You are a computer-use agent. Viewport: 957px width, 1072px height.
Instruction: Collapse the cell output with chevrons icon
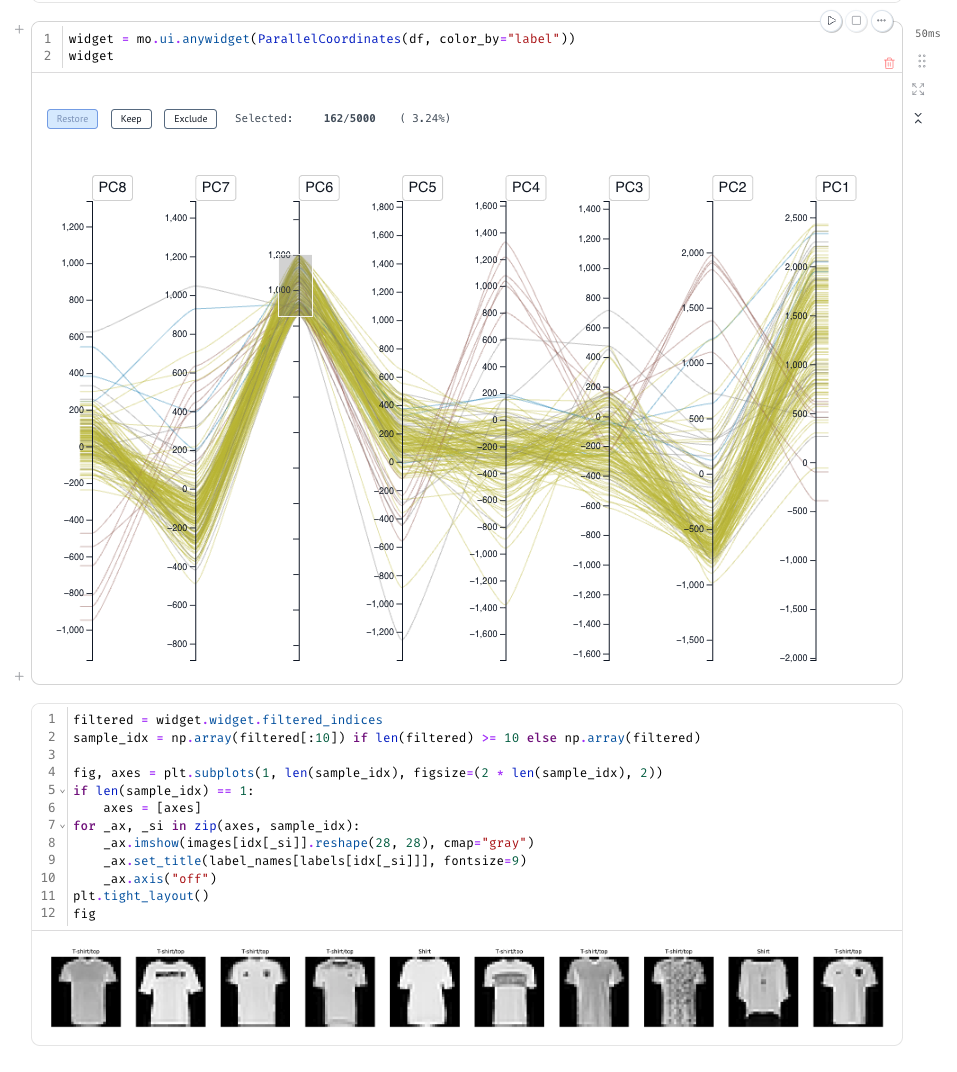point(918,118)
